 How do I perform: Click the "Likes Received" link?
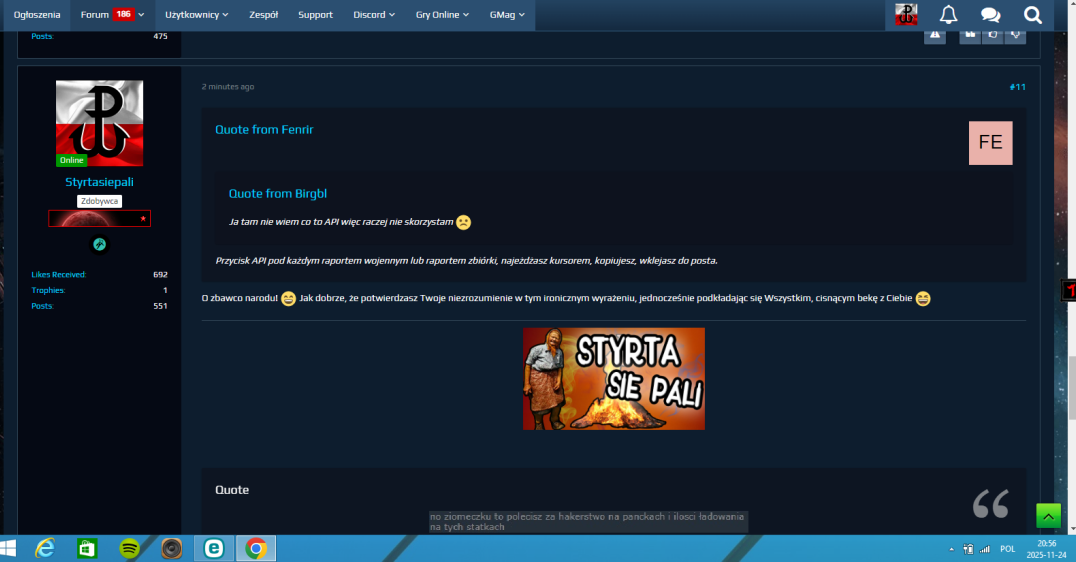tap(58, 274)
